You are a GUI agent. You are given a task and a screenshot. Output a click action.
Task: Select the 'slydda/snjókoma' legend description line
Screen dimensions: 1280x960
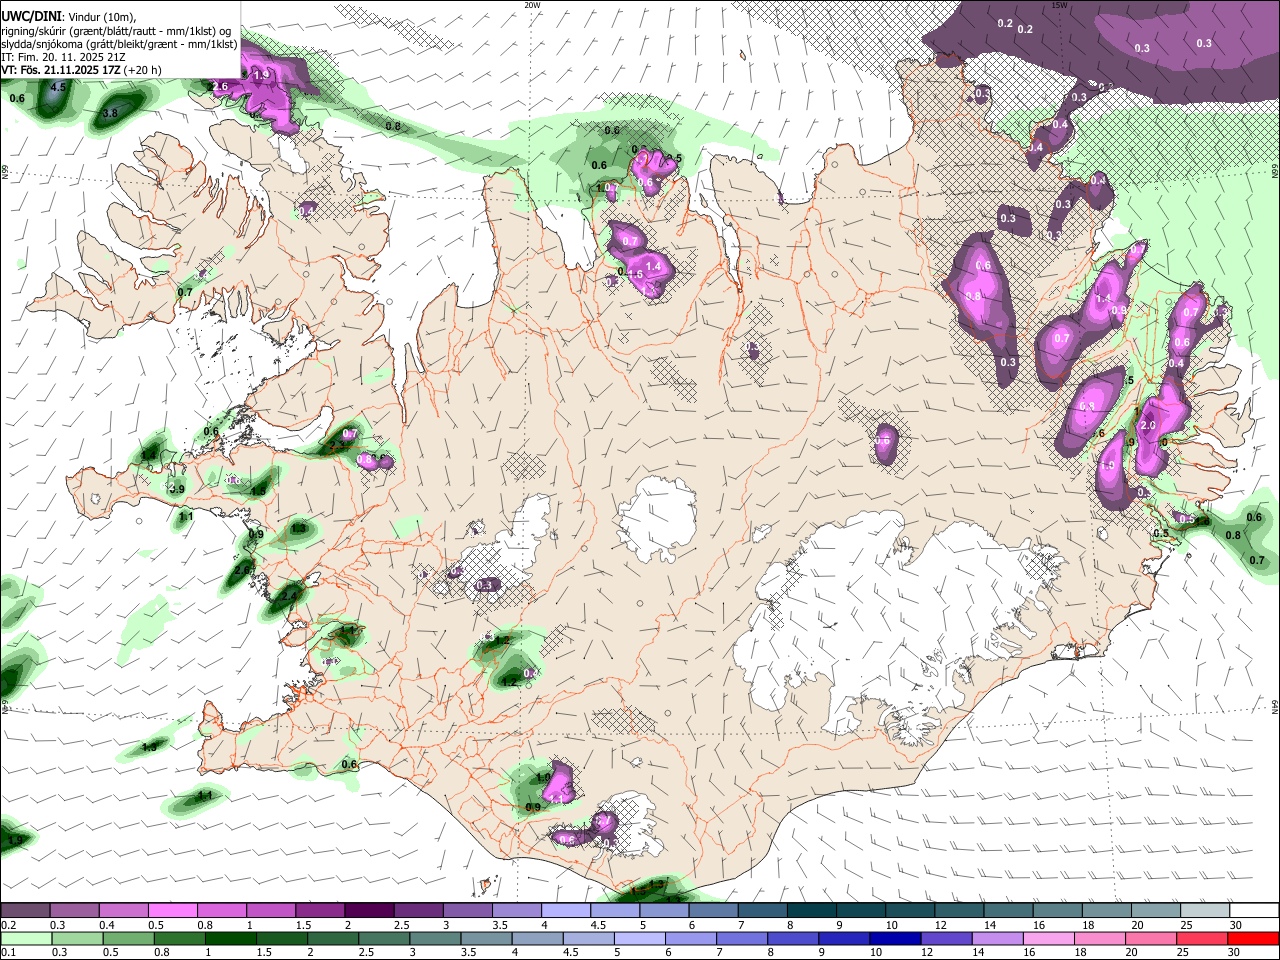119,45
